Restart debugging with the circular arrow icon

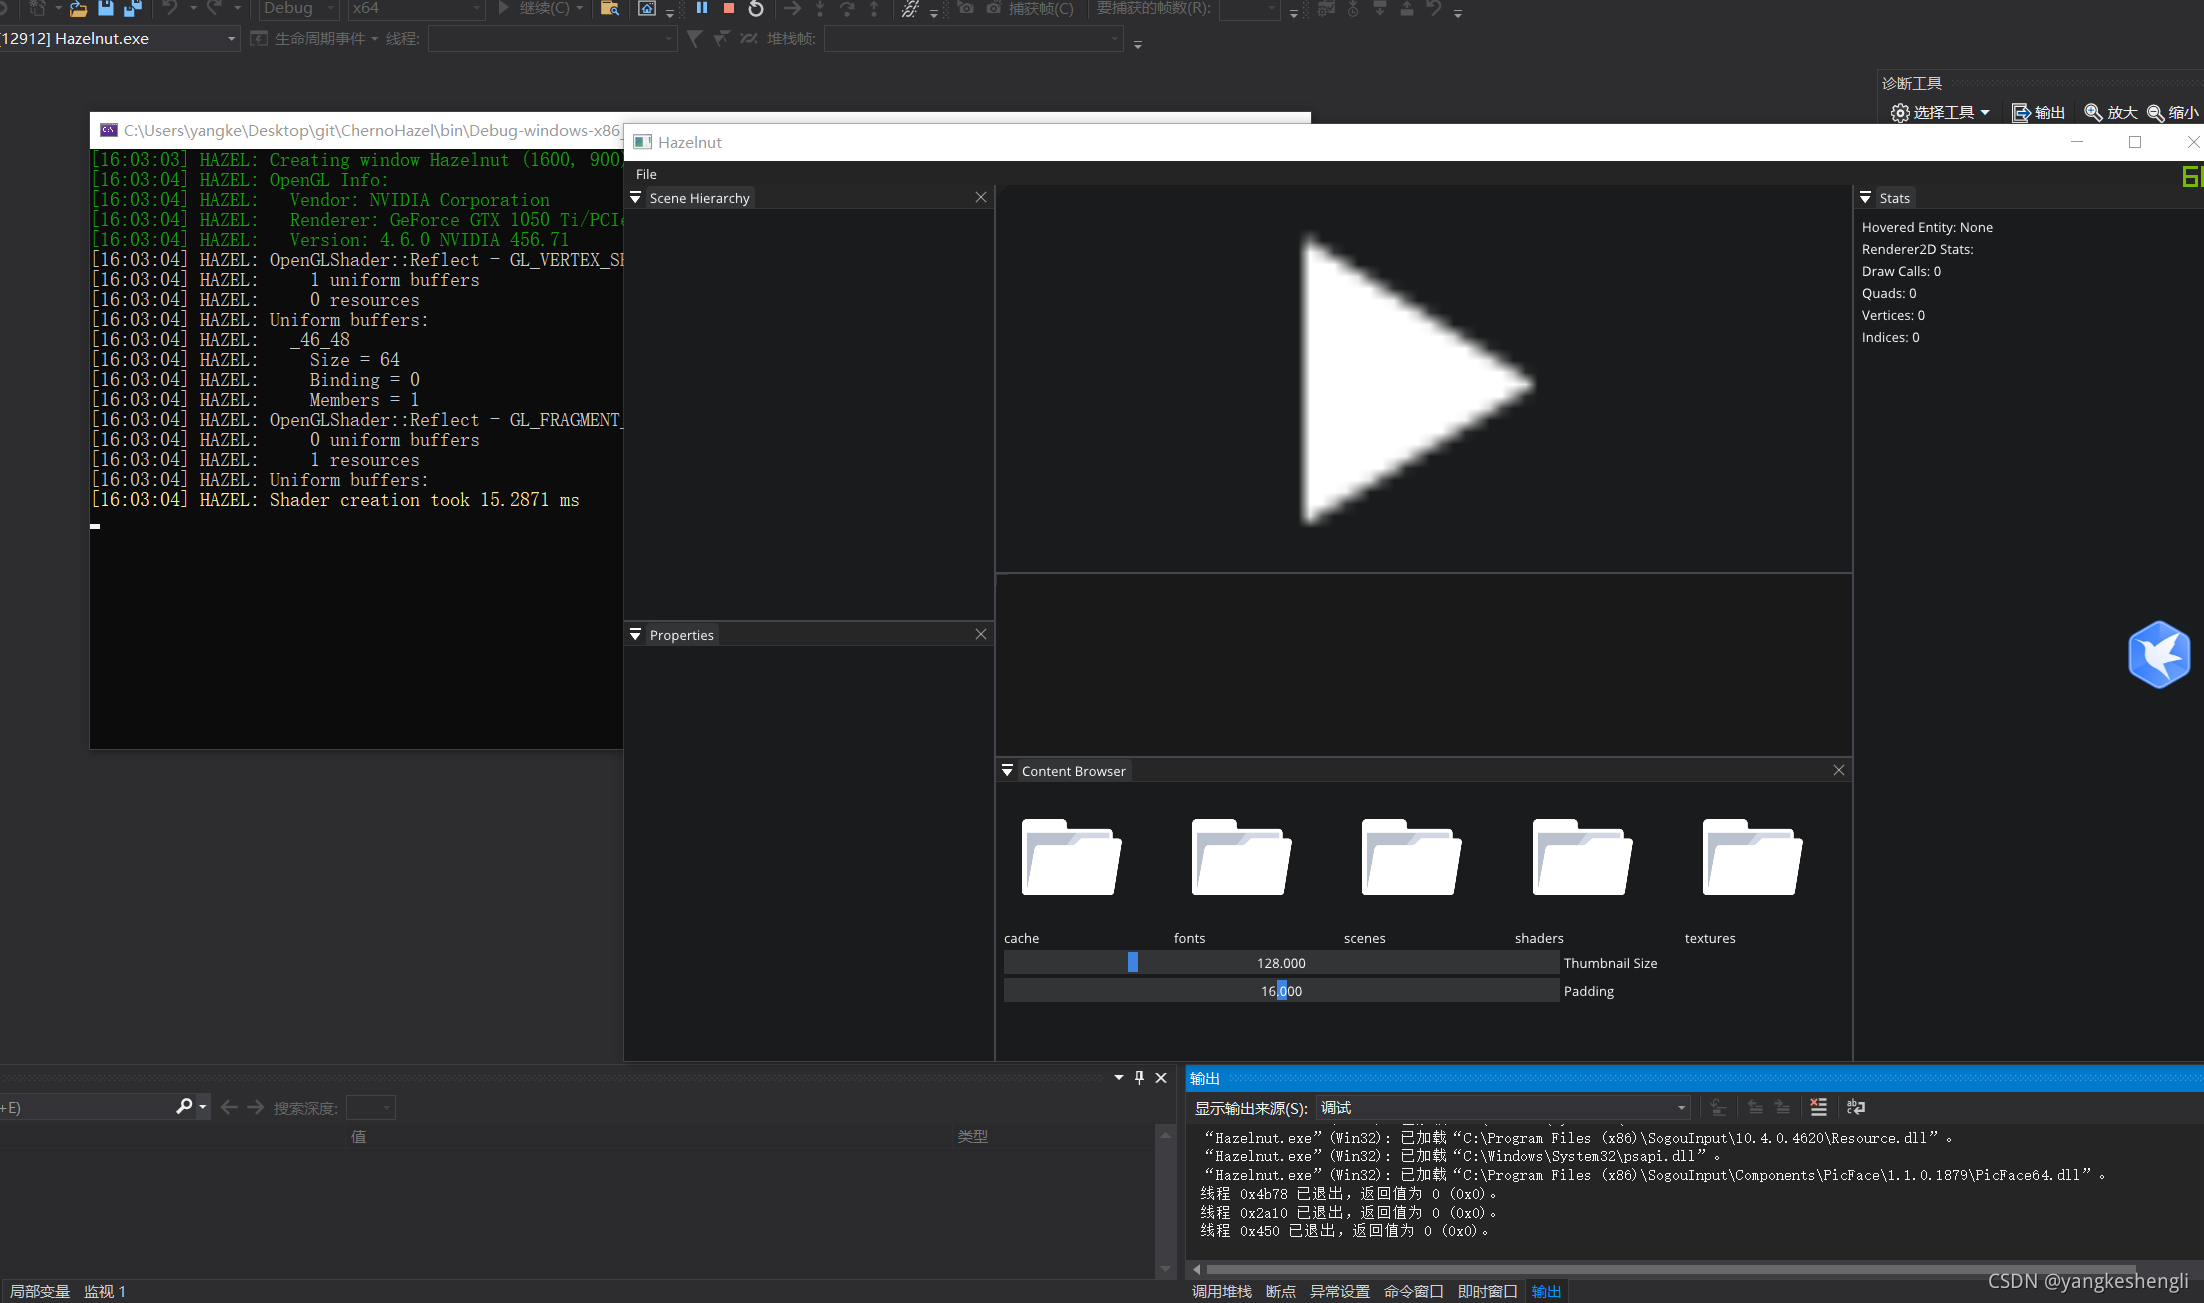[756, 8]
